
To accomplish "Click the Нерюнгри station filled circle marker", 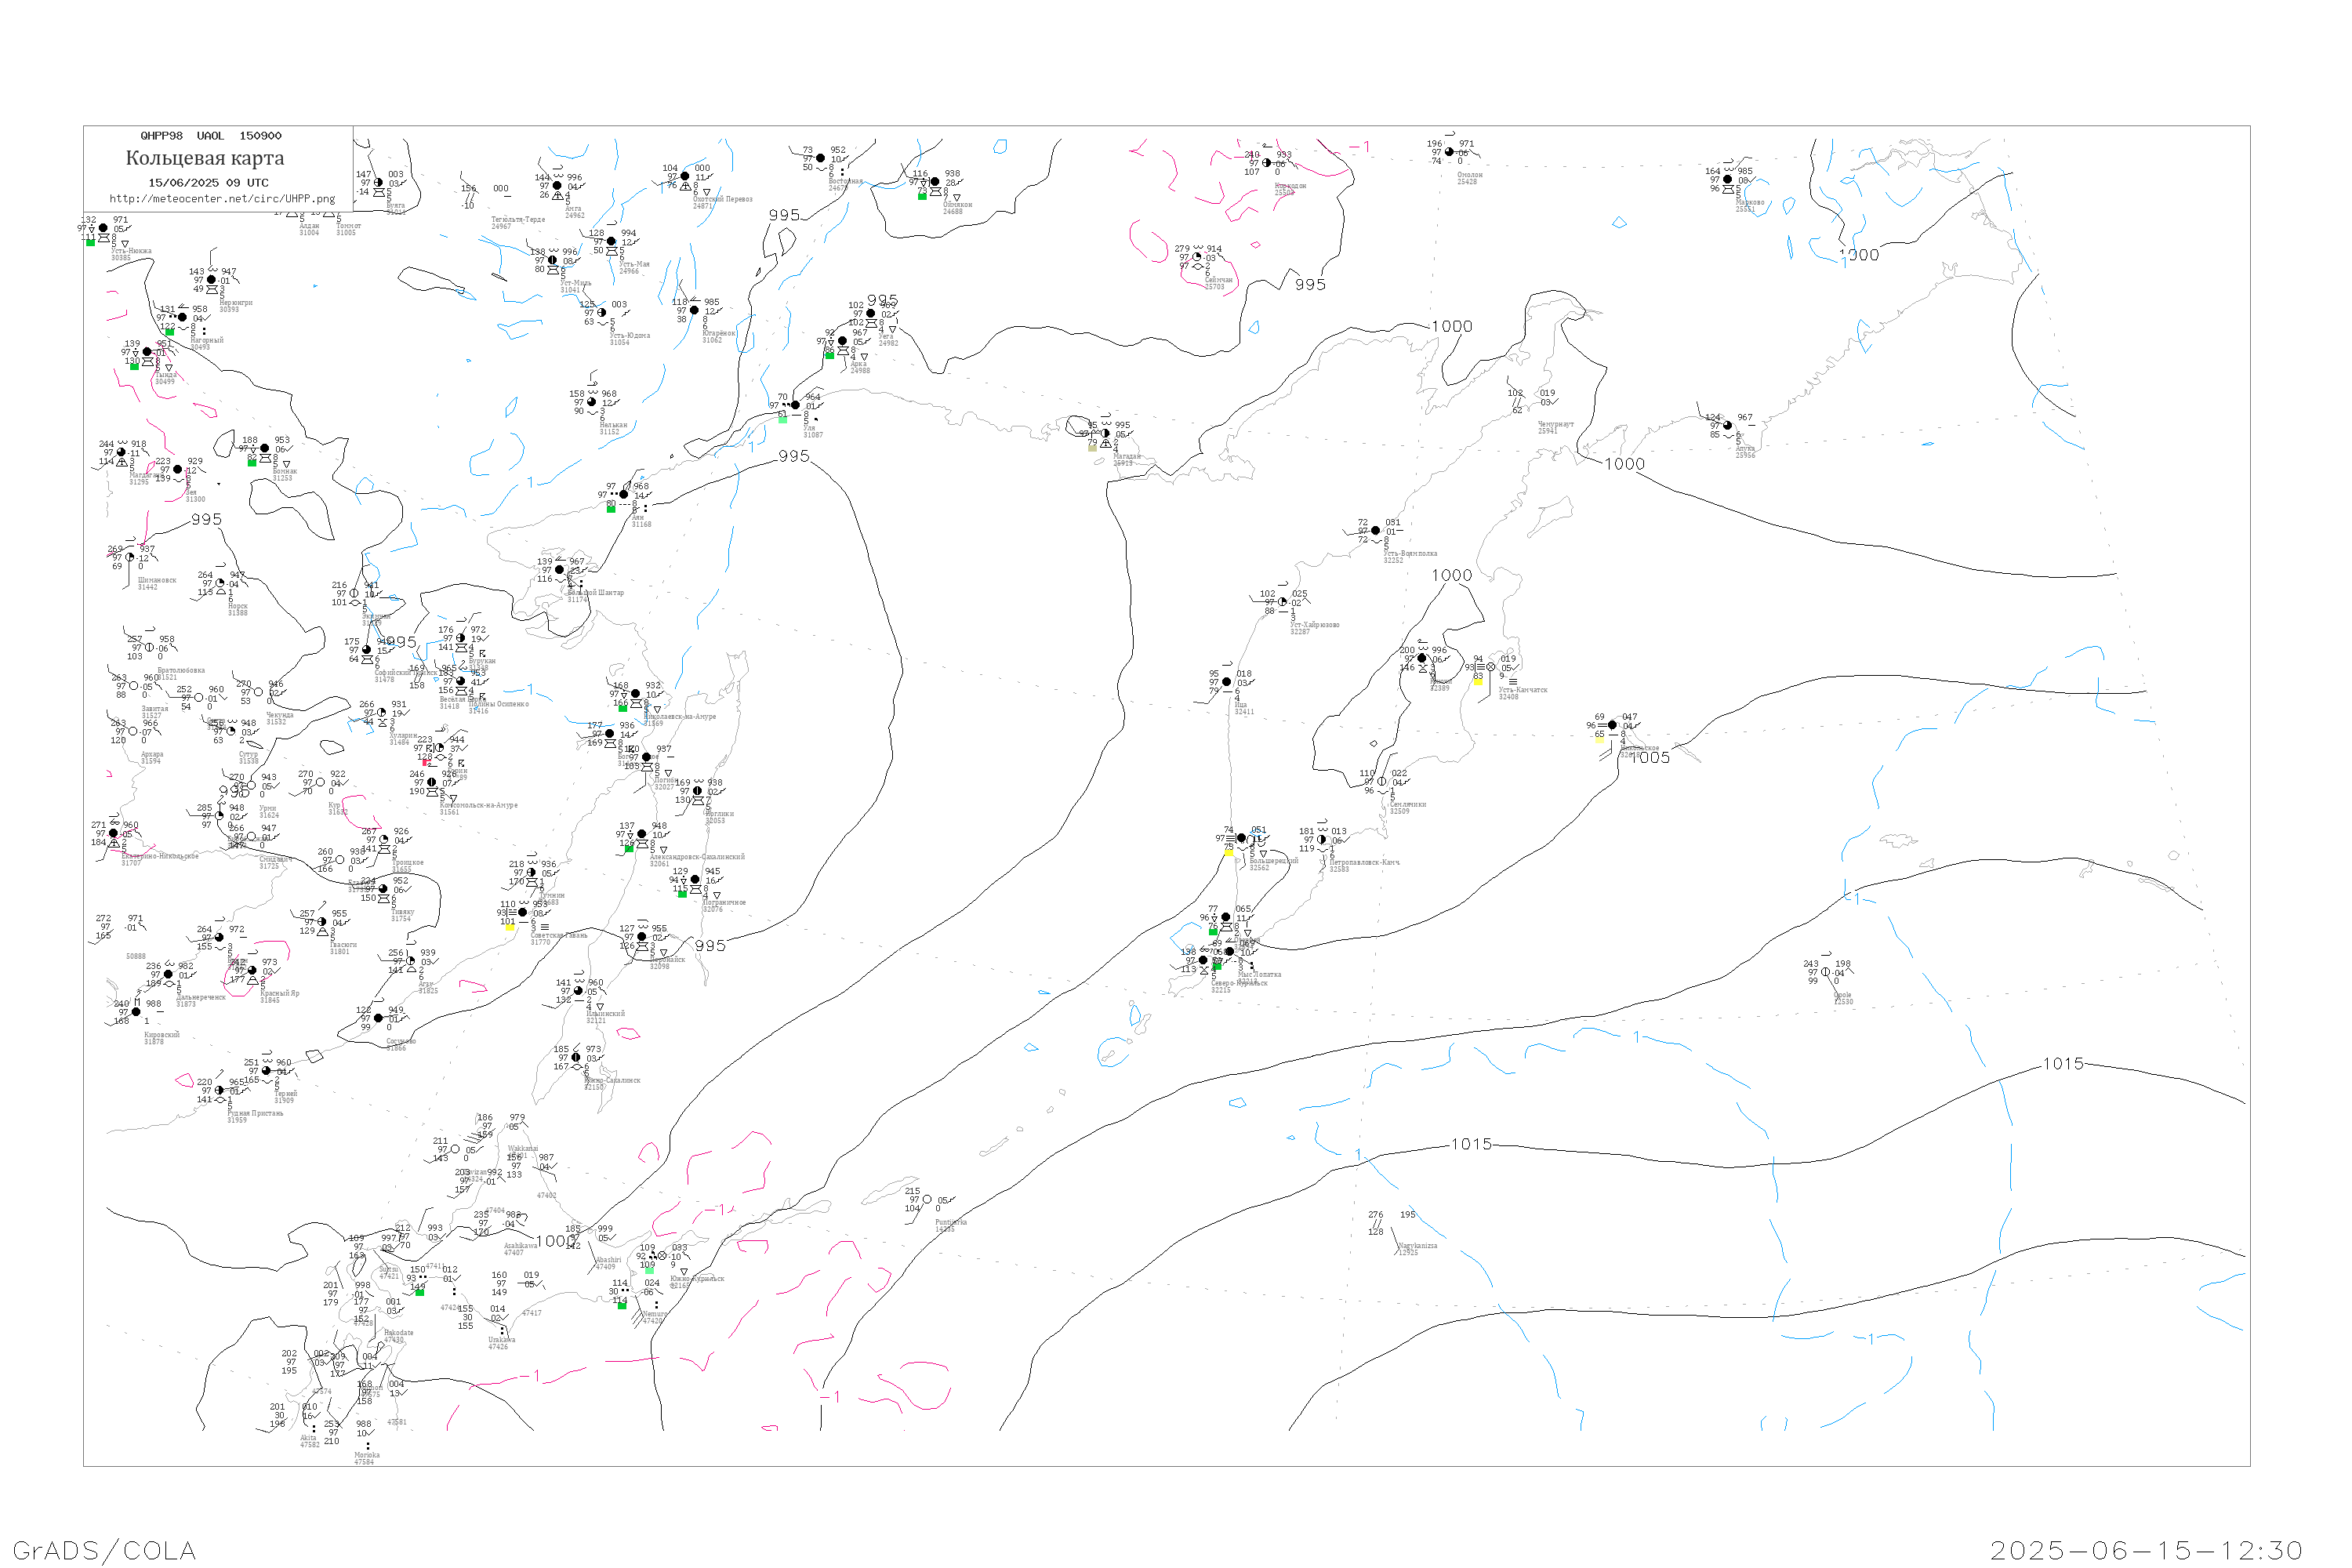I will [x=211, y=280].
